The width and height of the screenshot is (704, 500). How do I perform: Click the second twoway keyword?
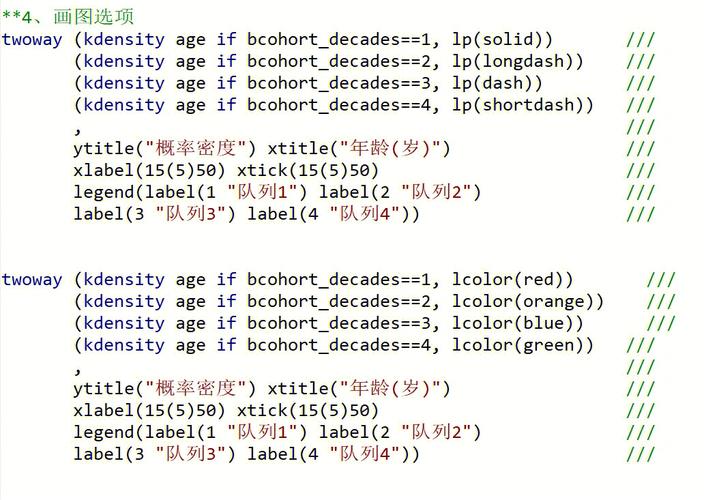pyautogui.click(x=31, y=280)
